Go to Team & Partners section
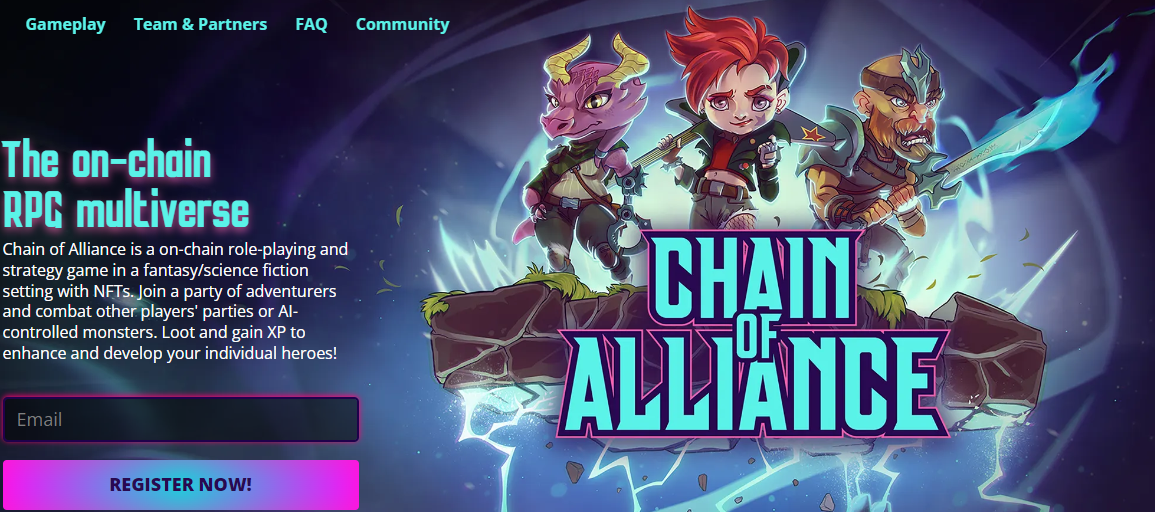Image resolution: width=1155 pixels, height=512 pixels. 200,24
